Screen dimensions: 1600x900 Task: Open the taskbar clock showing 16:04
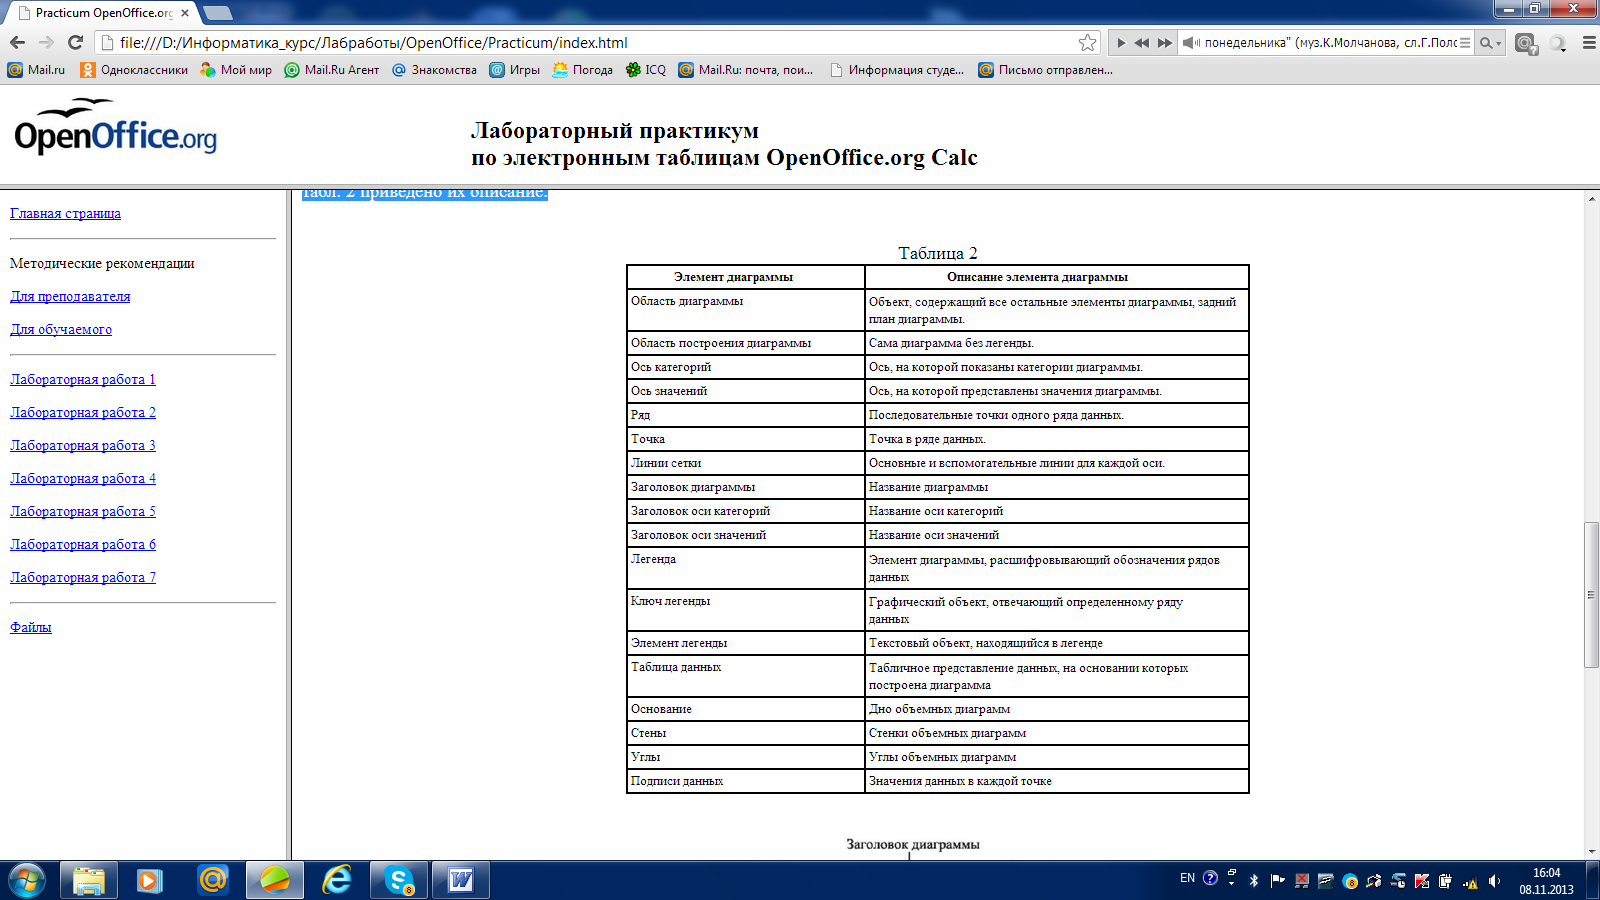pos(1546,881)
